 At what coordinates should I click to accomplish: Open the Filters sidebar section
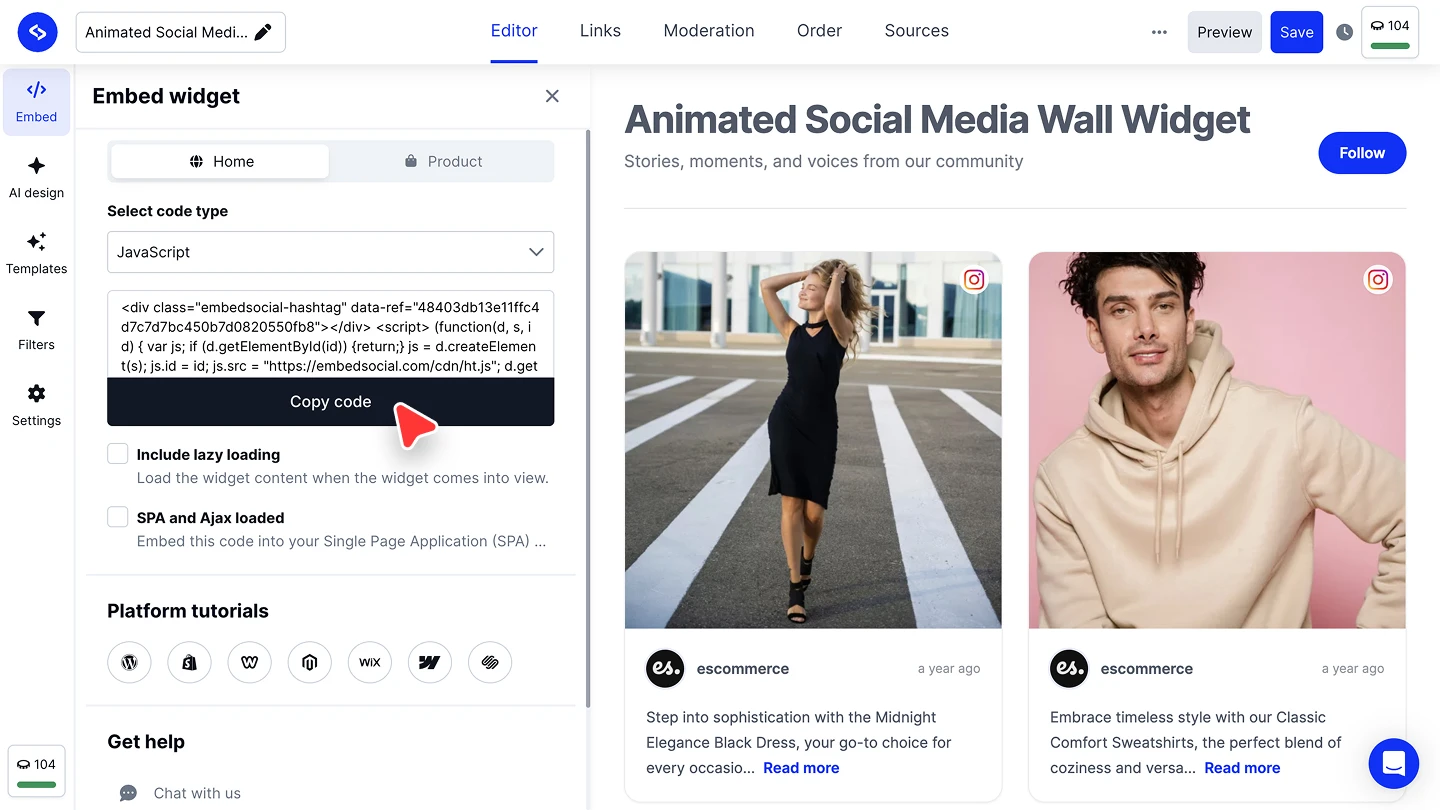pyautogui.click(x=36, y=330)
